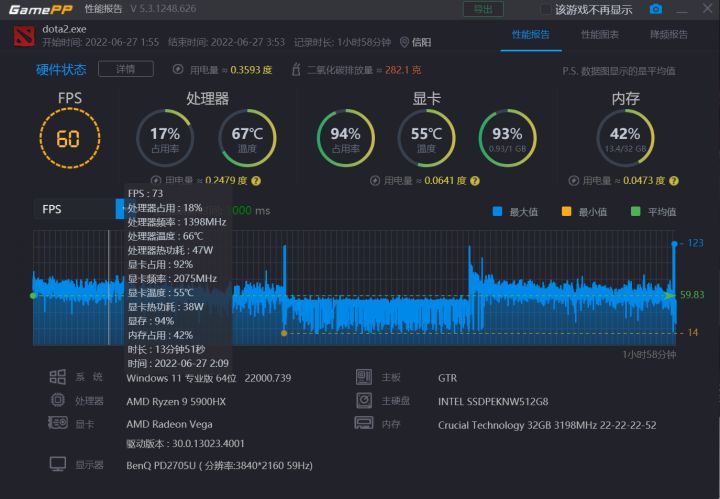Click the green 平均值 legend swatch
720x499 pixels.
(x=636, y=211)
